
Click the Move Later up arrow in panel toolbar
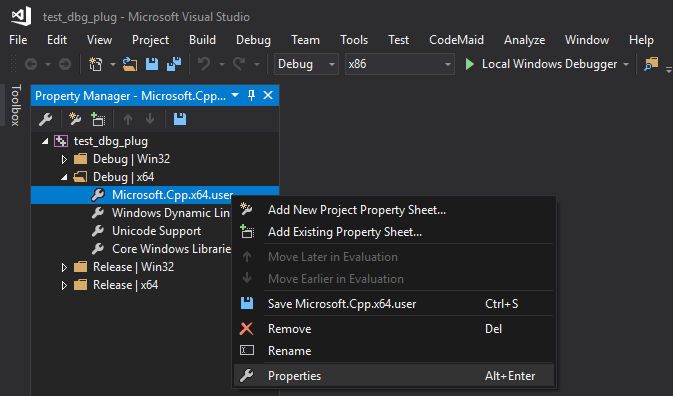(127, 119)
